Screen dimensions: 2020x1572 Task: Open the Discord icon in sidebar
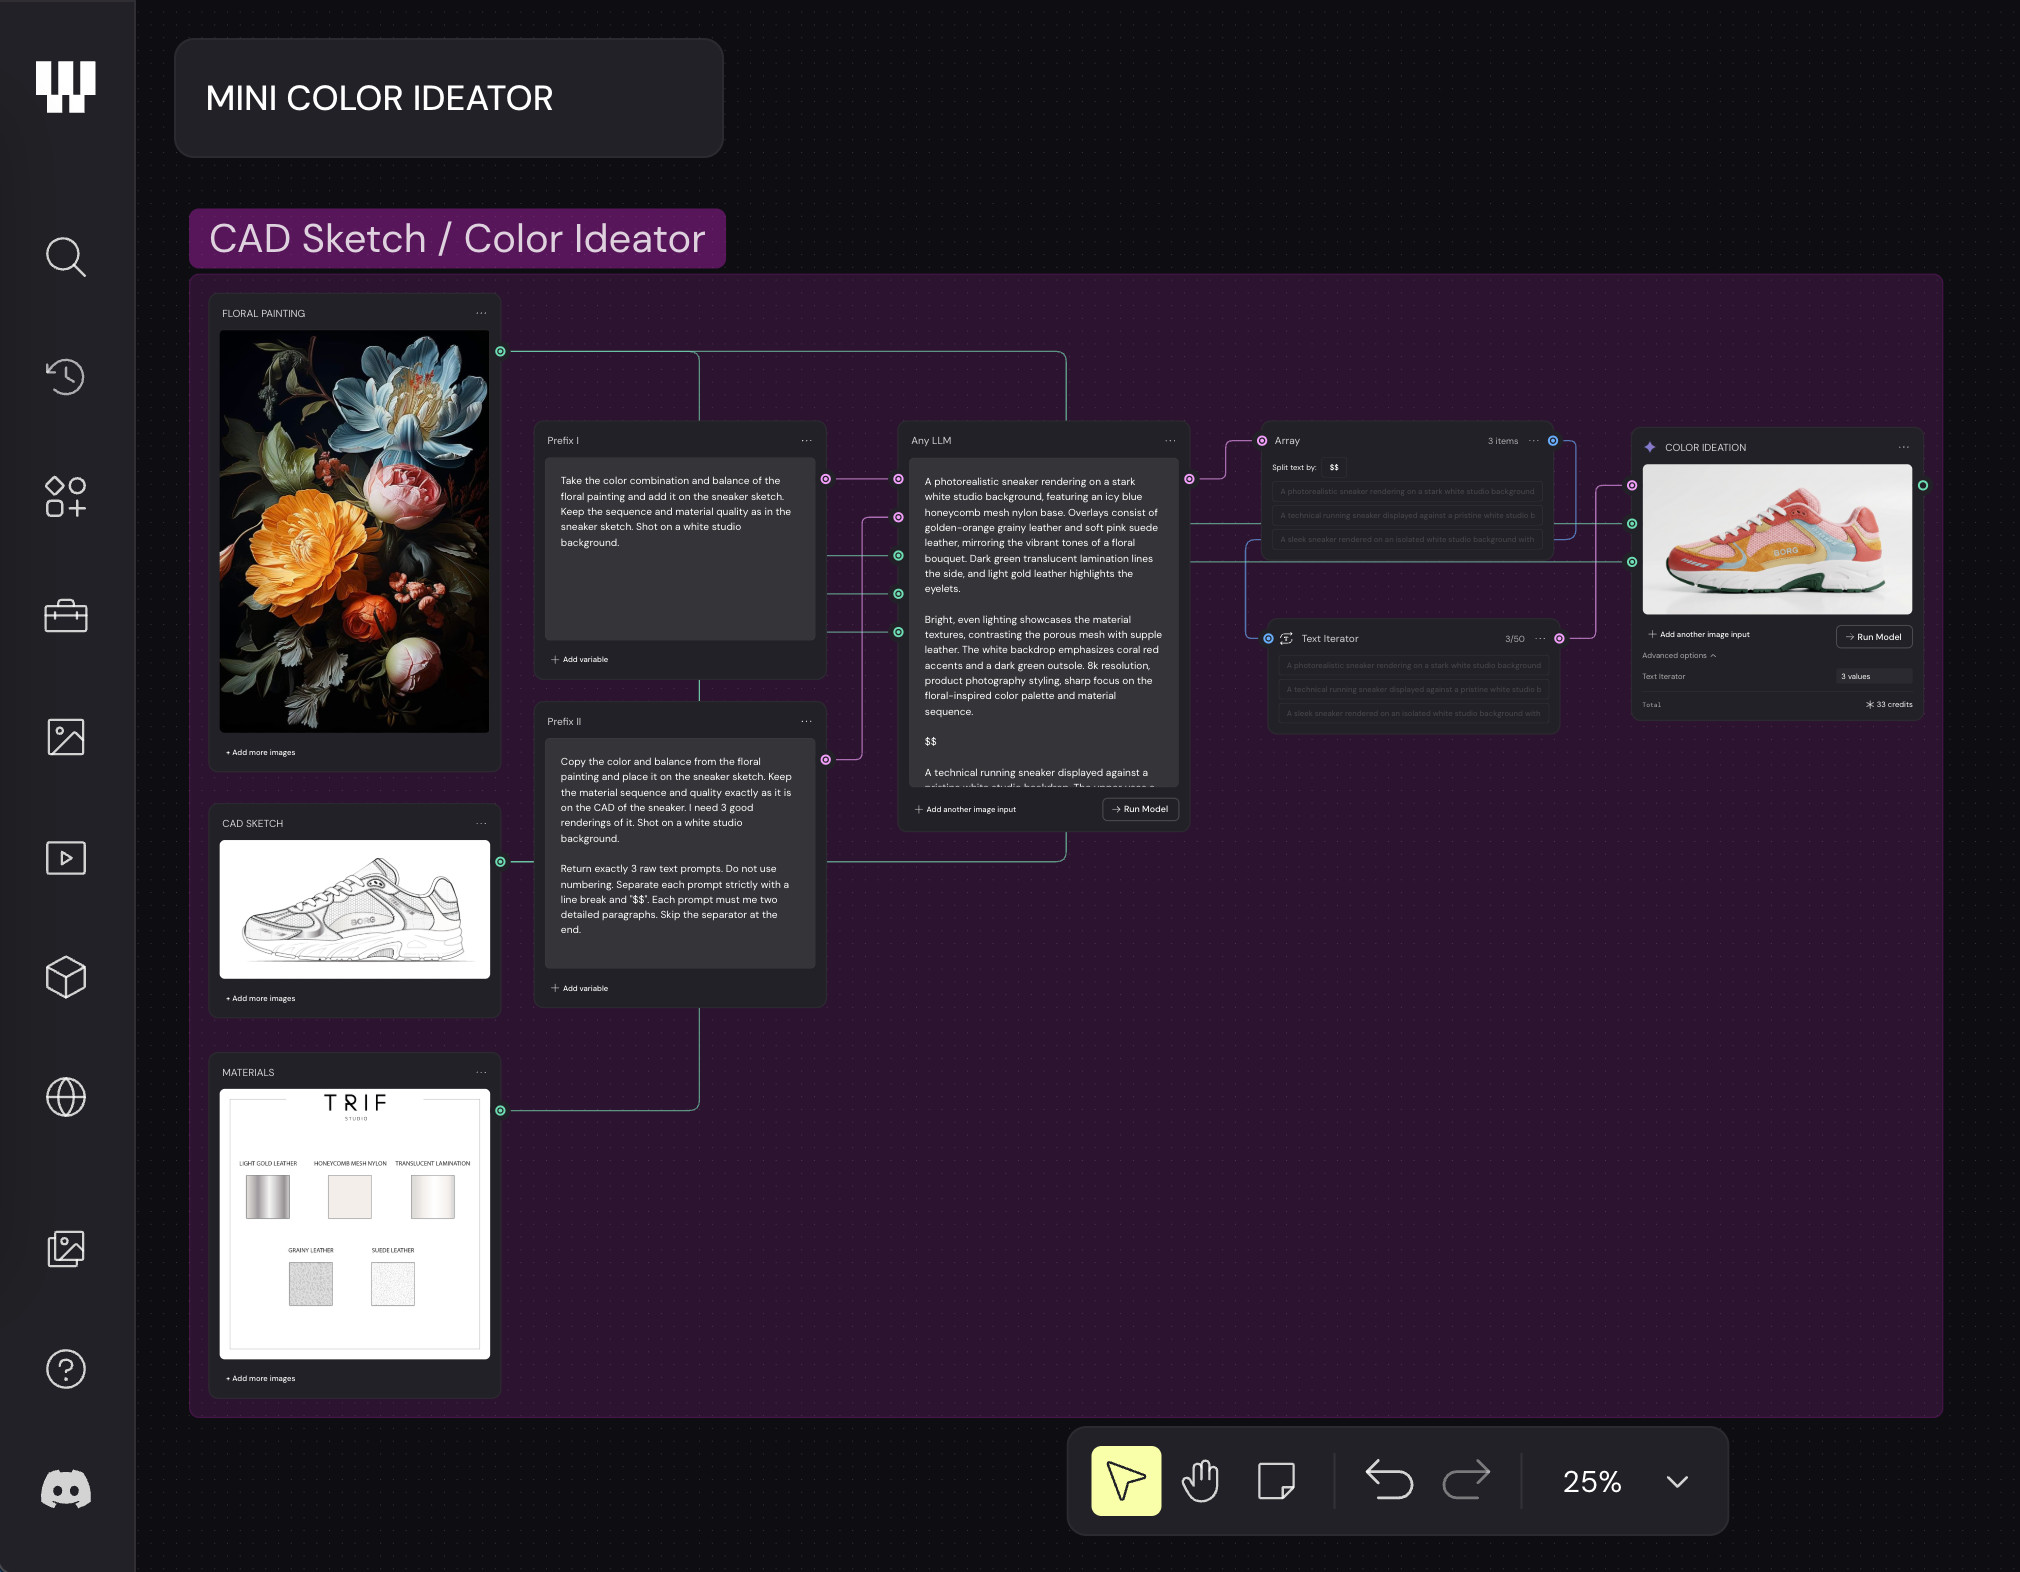66,1489
